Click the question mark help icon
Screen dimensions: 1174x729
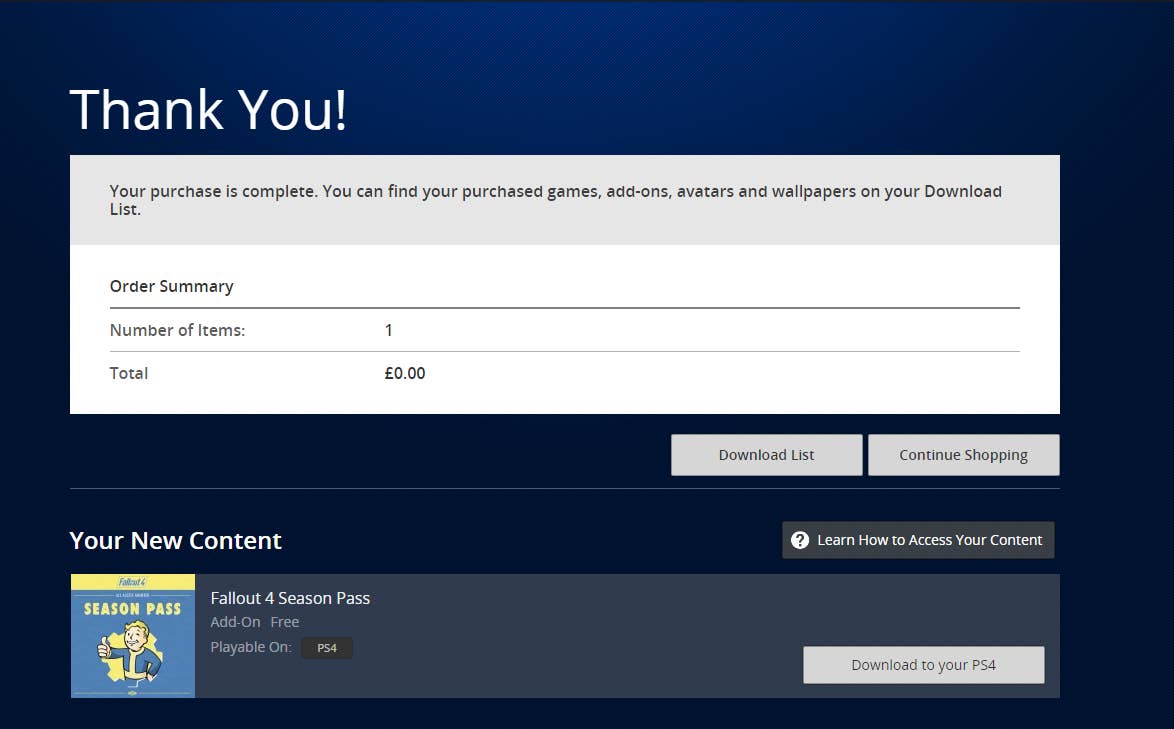[x=800, y=539]
